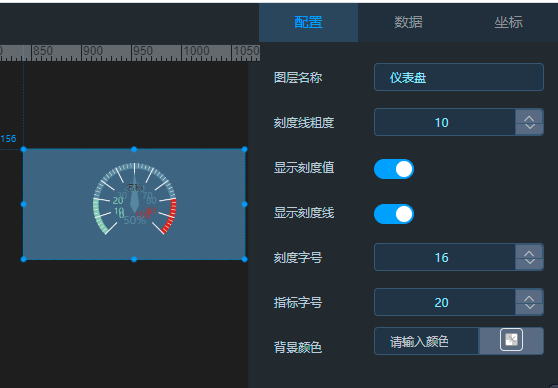558x388 pixels.
Task: Click the 刻度字号 number field showing 16
Action: point(445,257)
